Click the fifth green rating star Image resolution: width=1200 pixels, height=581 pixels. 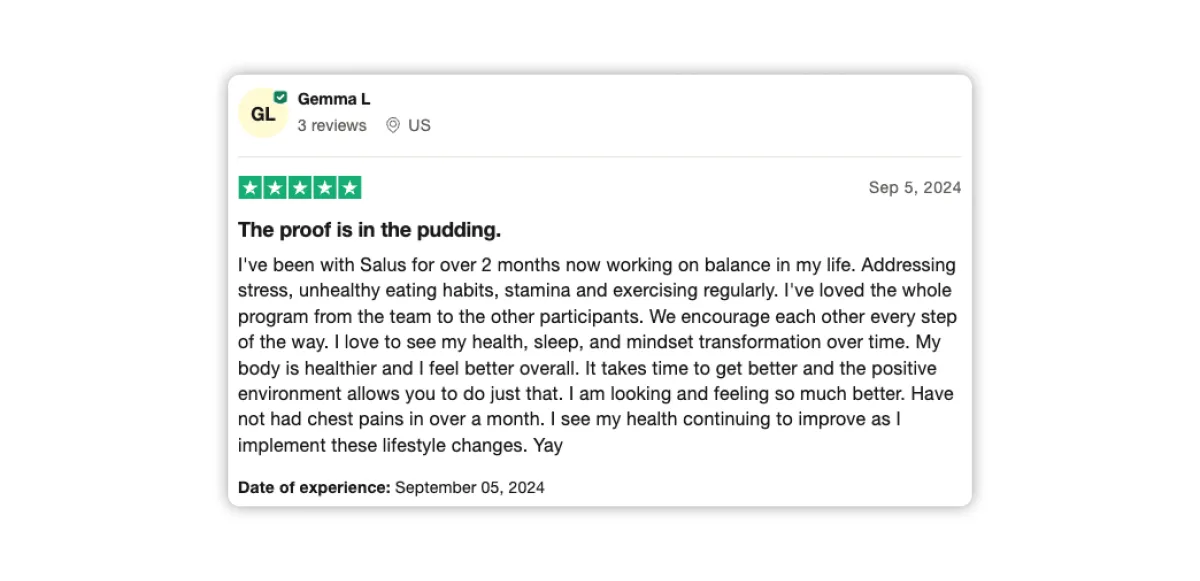tap(349, 188)
